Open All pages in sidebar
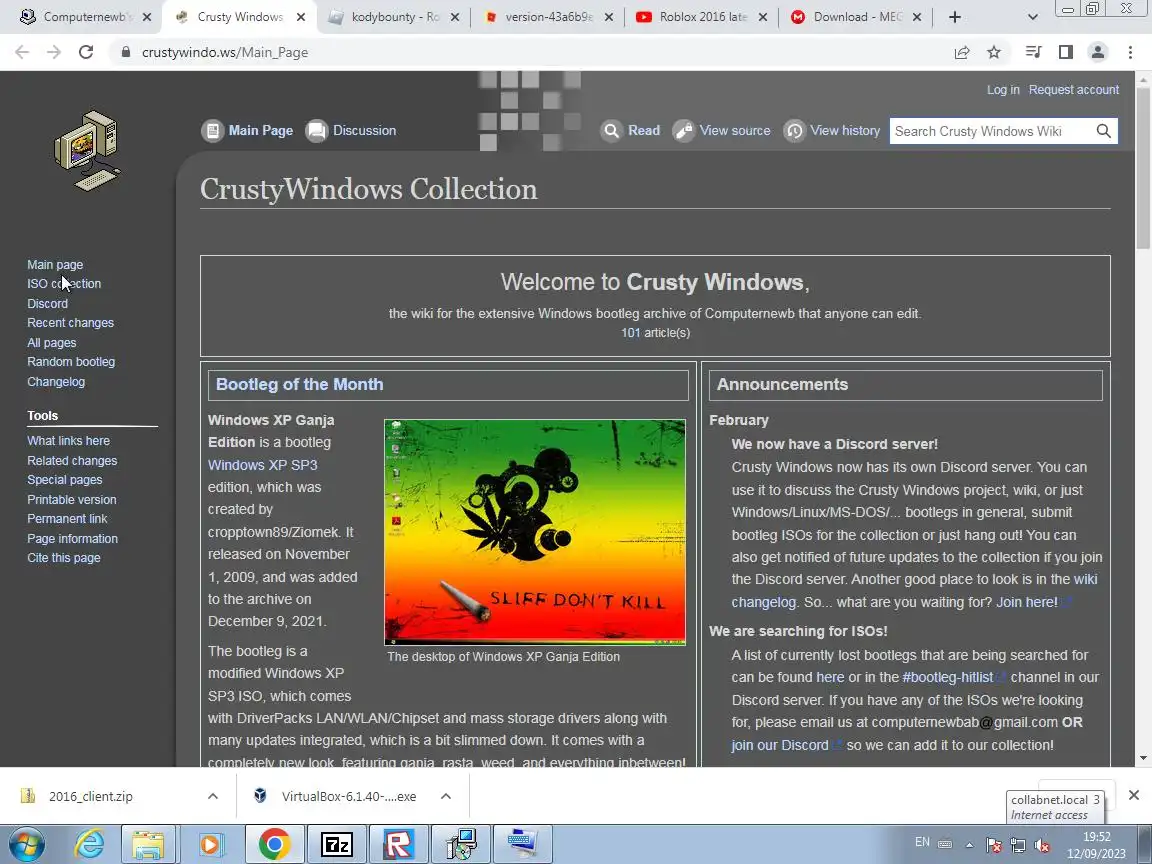 coord(51,342)
